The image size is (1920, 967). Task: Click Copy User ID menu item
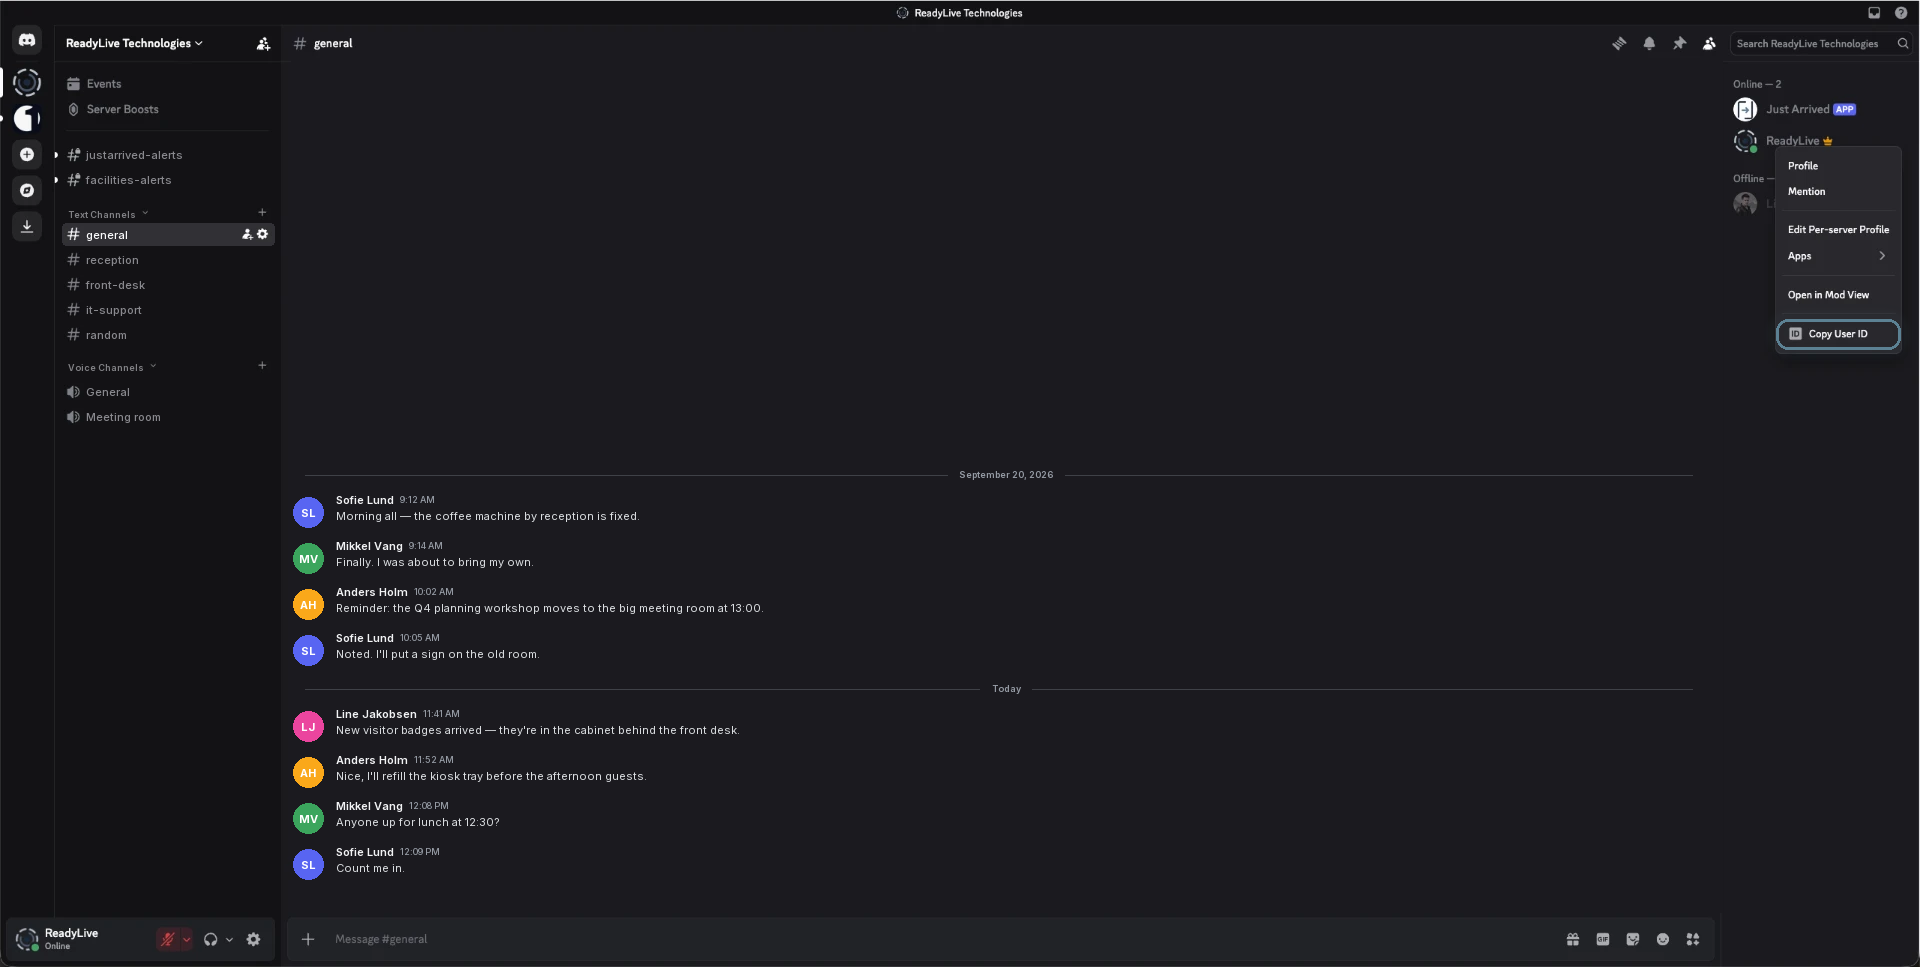[x=1838, y=334]
